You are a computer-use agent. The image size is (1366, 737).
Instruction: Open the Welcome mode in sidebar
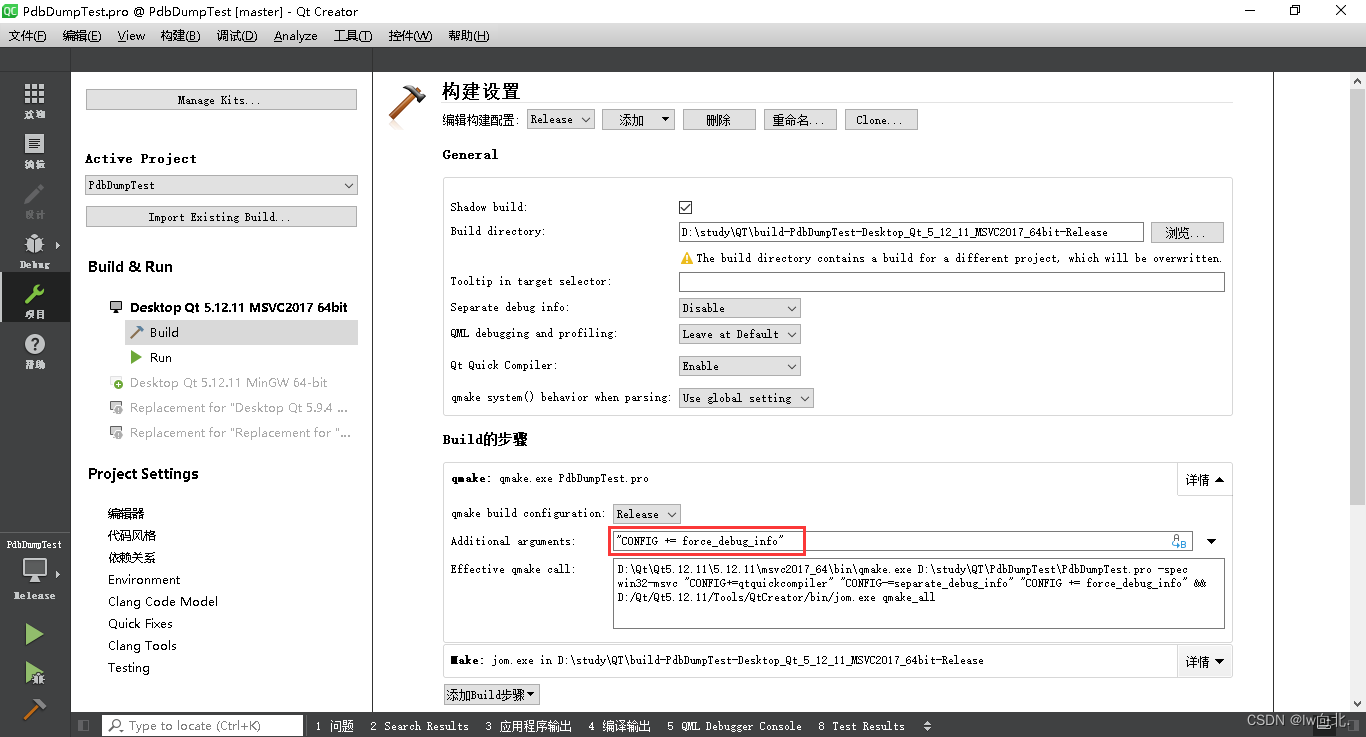35,100
